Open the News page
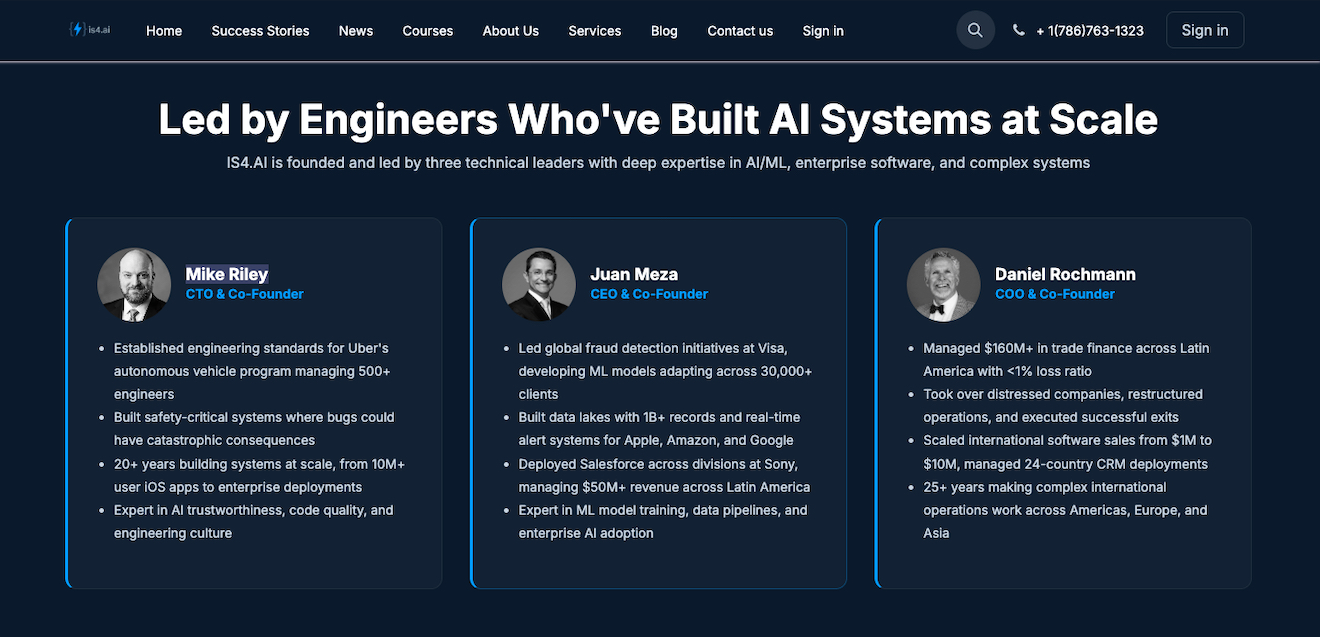This screenshot has width=1320, height=637. click(356, 31)
